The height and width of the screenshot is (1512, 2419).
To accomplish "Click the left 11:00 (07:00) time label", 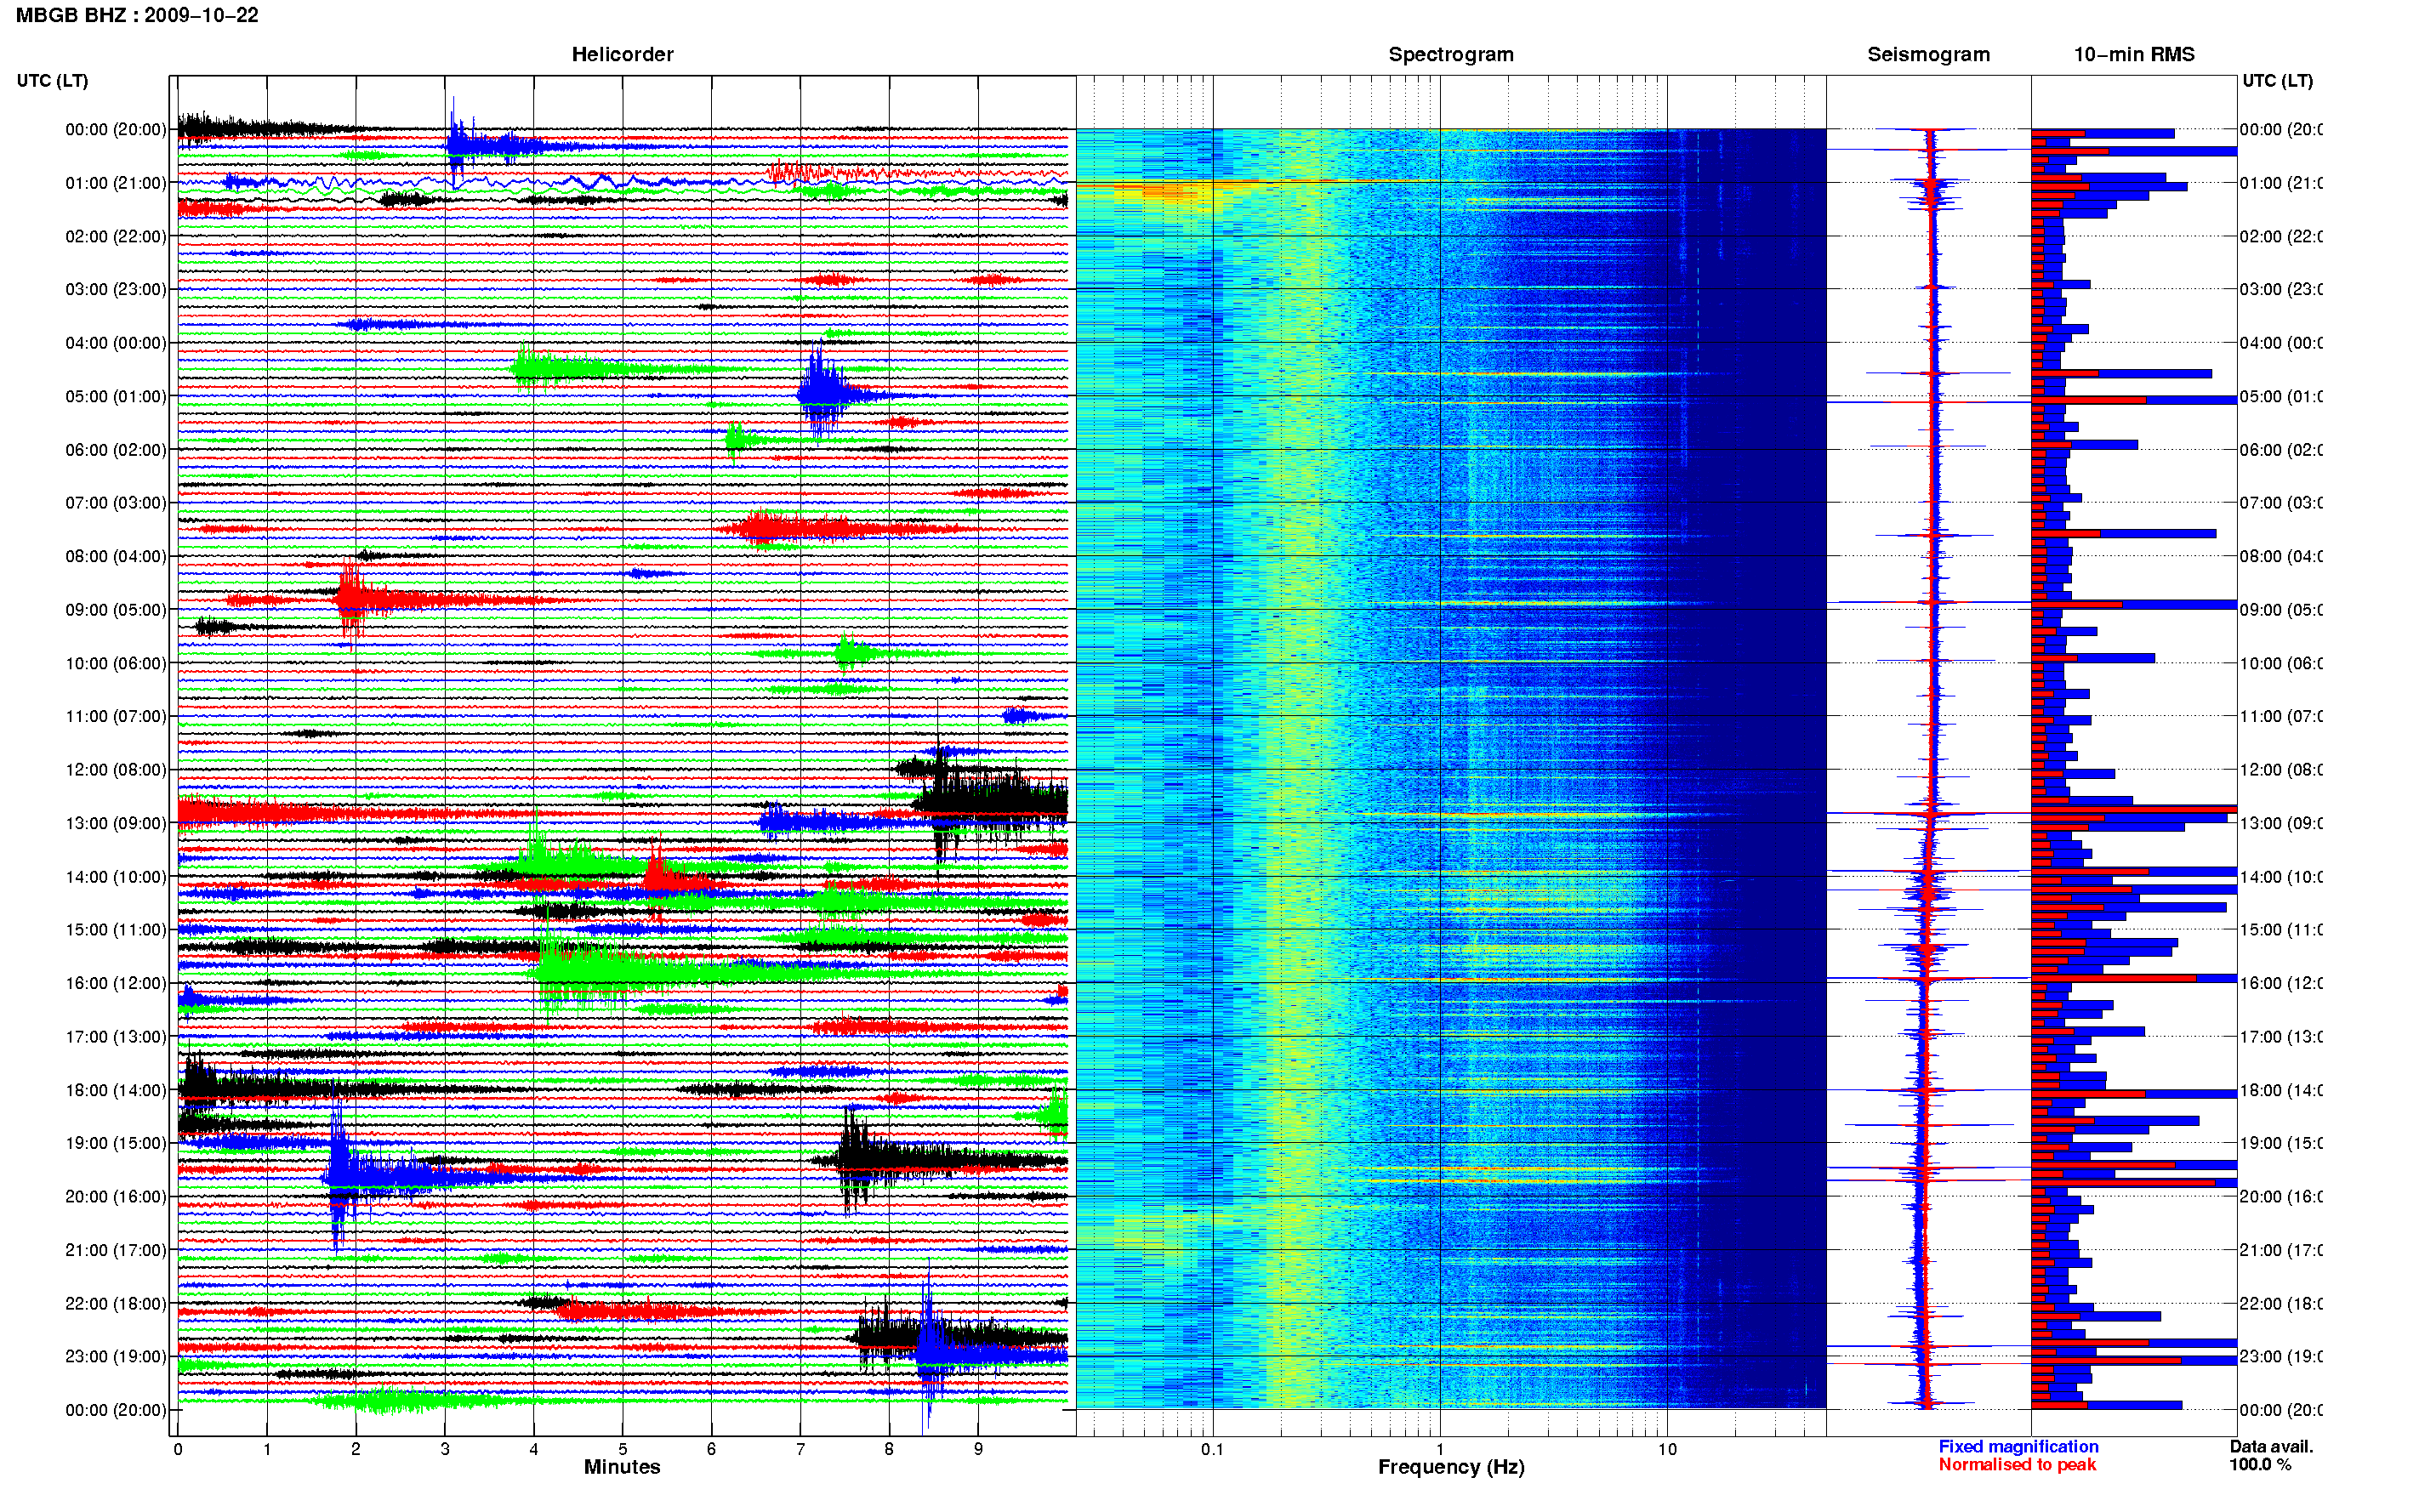I will click(116, 716).
